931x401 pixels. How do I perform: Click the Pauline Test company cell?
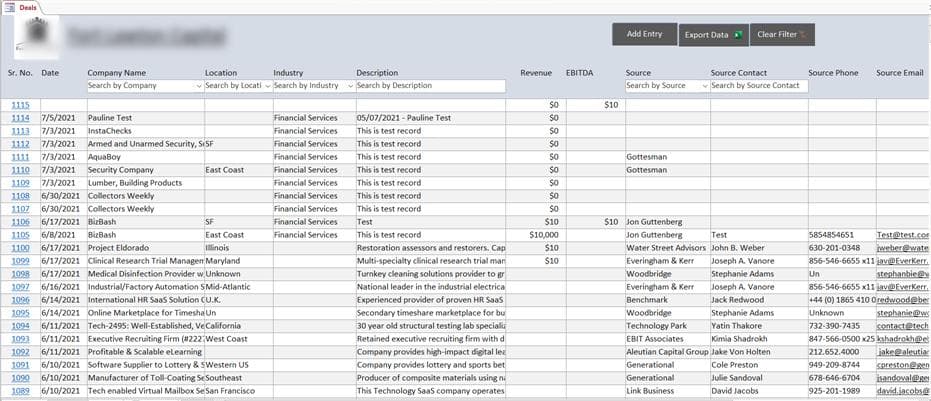coord(145,118)
